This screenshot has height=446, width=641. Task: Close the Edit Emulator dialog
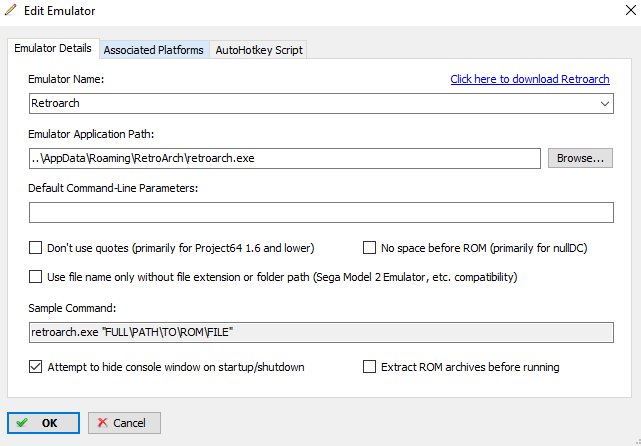(x=617, y=12)
